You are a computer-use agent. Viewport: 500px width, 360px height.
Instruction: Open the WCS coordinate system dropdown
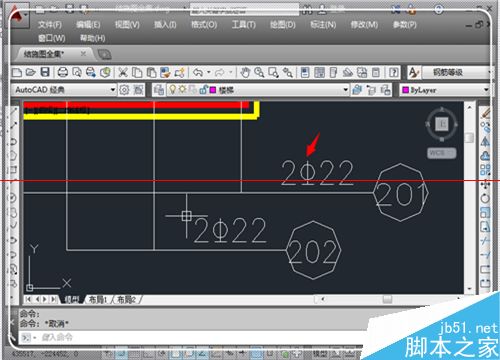click(442, 153)
